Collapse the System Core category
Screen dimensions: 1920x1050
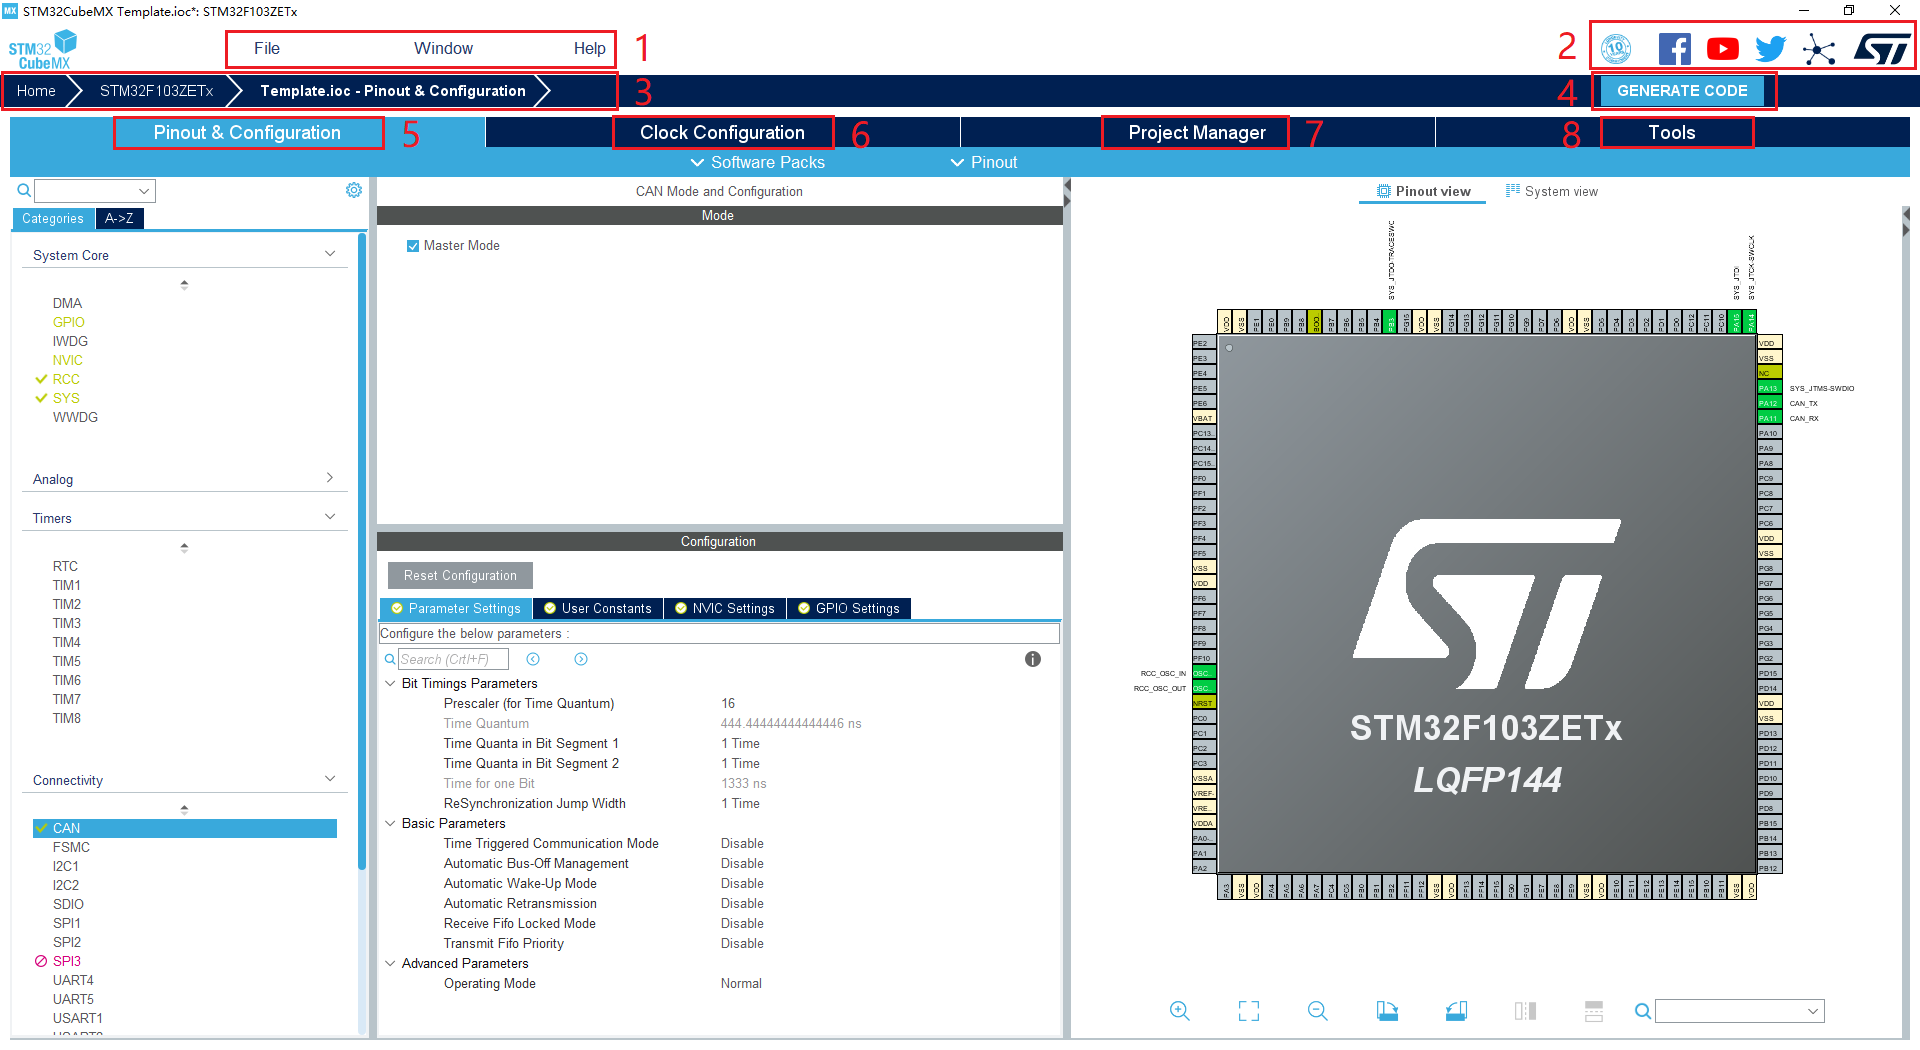(x=330, y=254)
